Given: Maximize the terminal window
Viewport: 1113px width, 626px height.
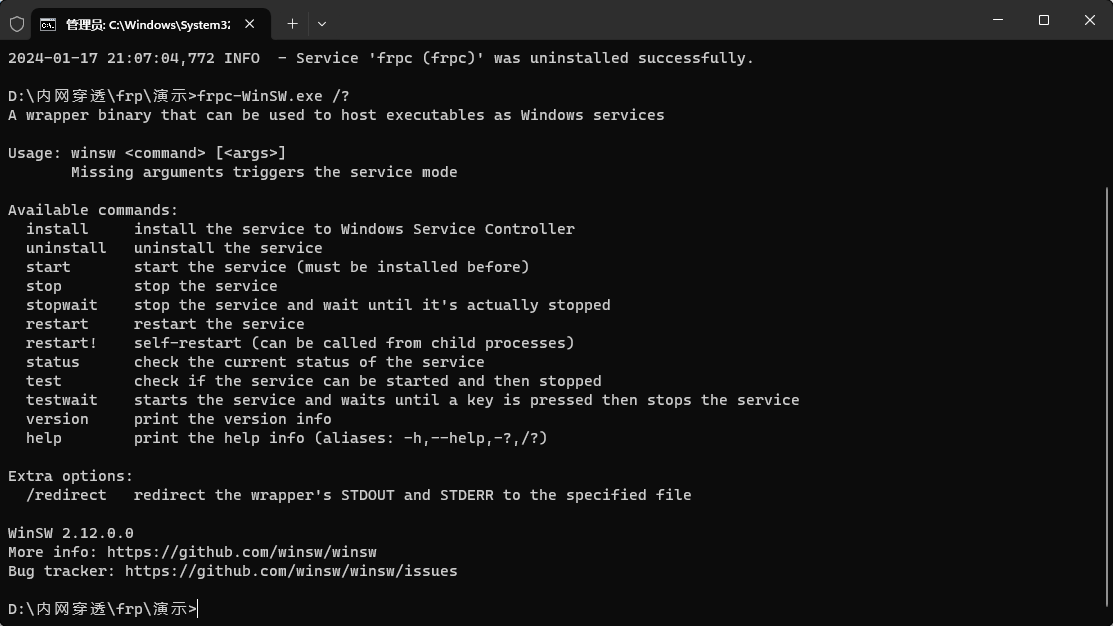Looking at the screenshot, I should (x=1043, y=20).
